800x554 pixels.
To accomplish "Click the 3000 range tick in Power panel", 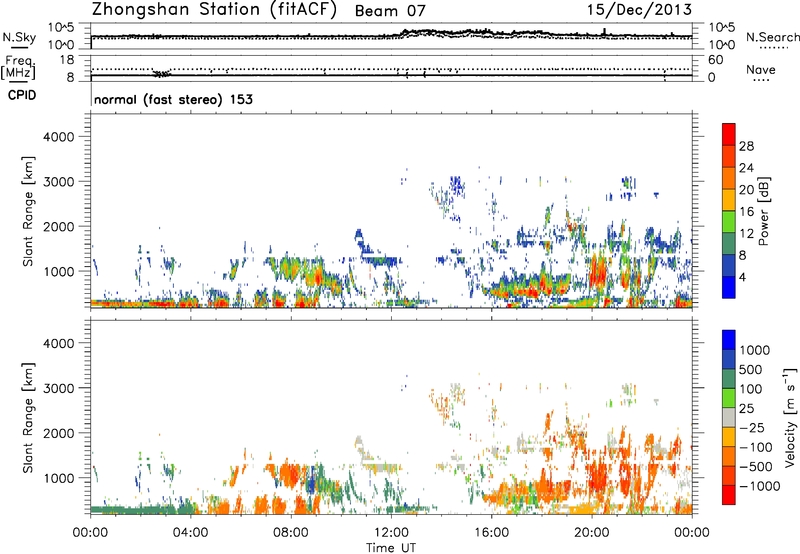I will pos(59,182).
